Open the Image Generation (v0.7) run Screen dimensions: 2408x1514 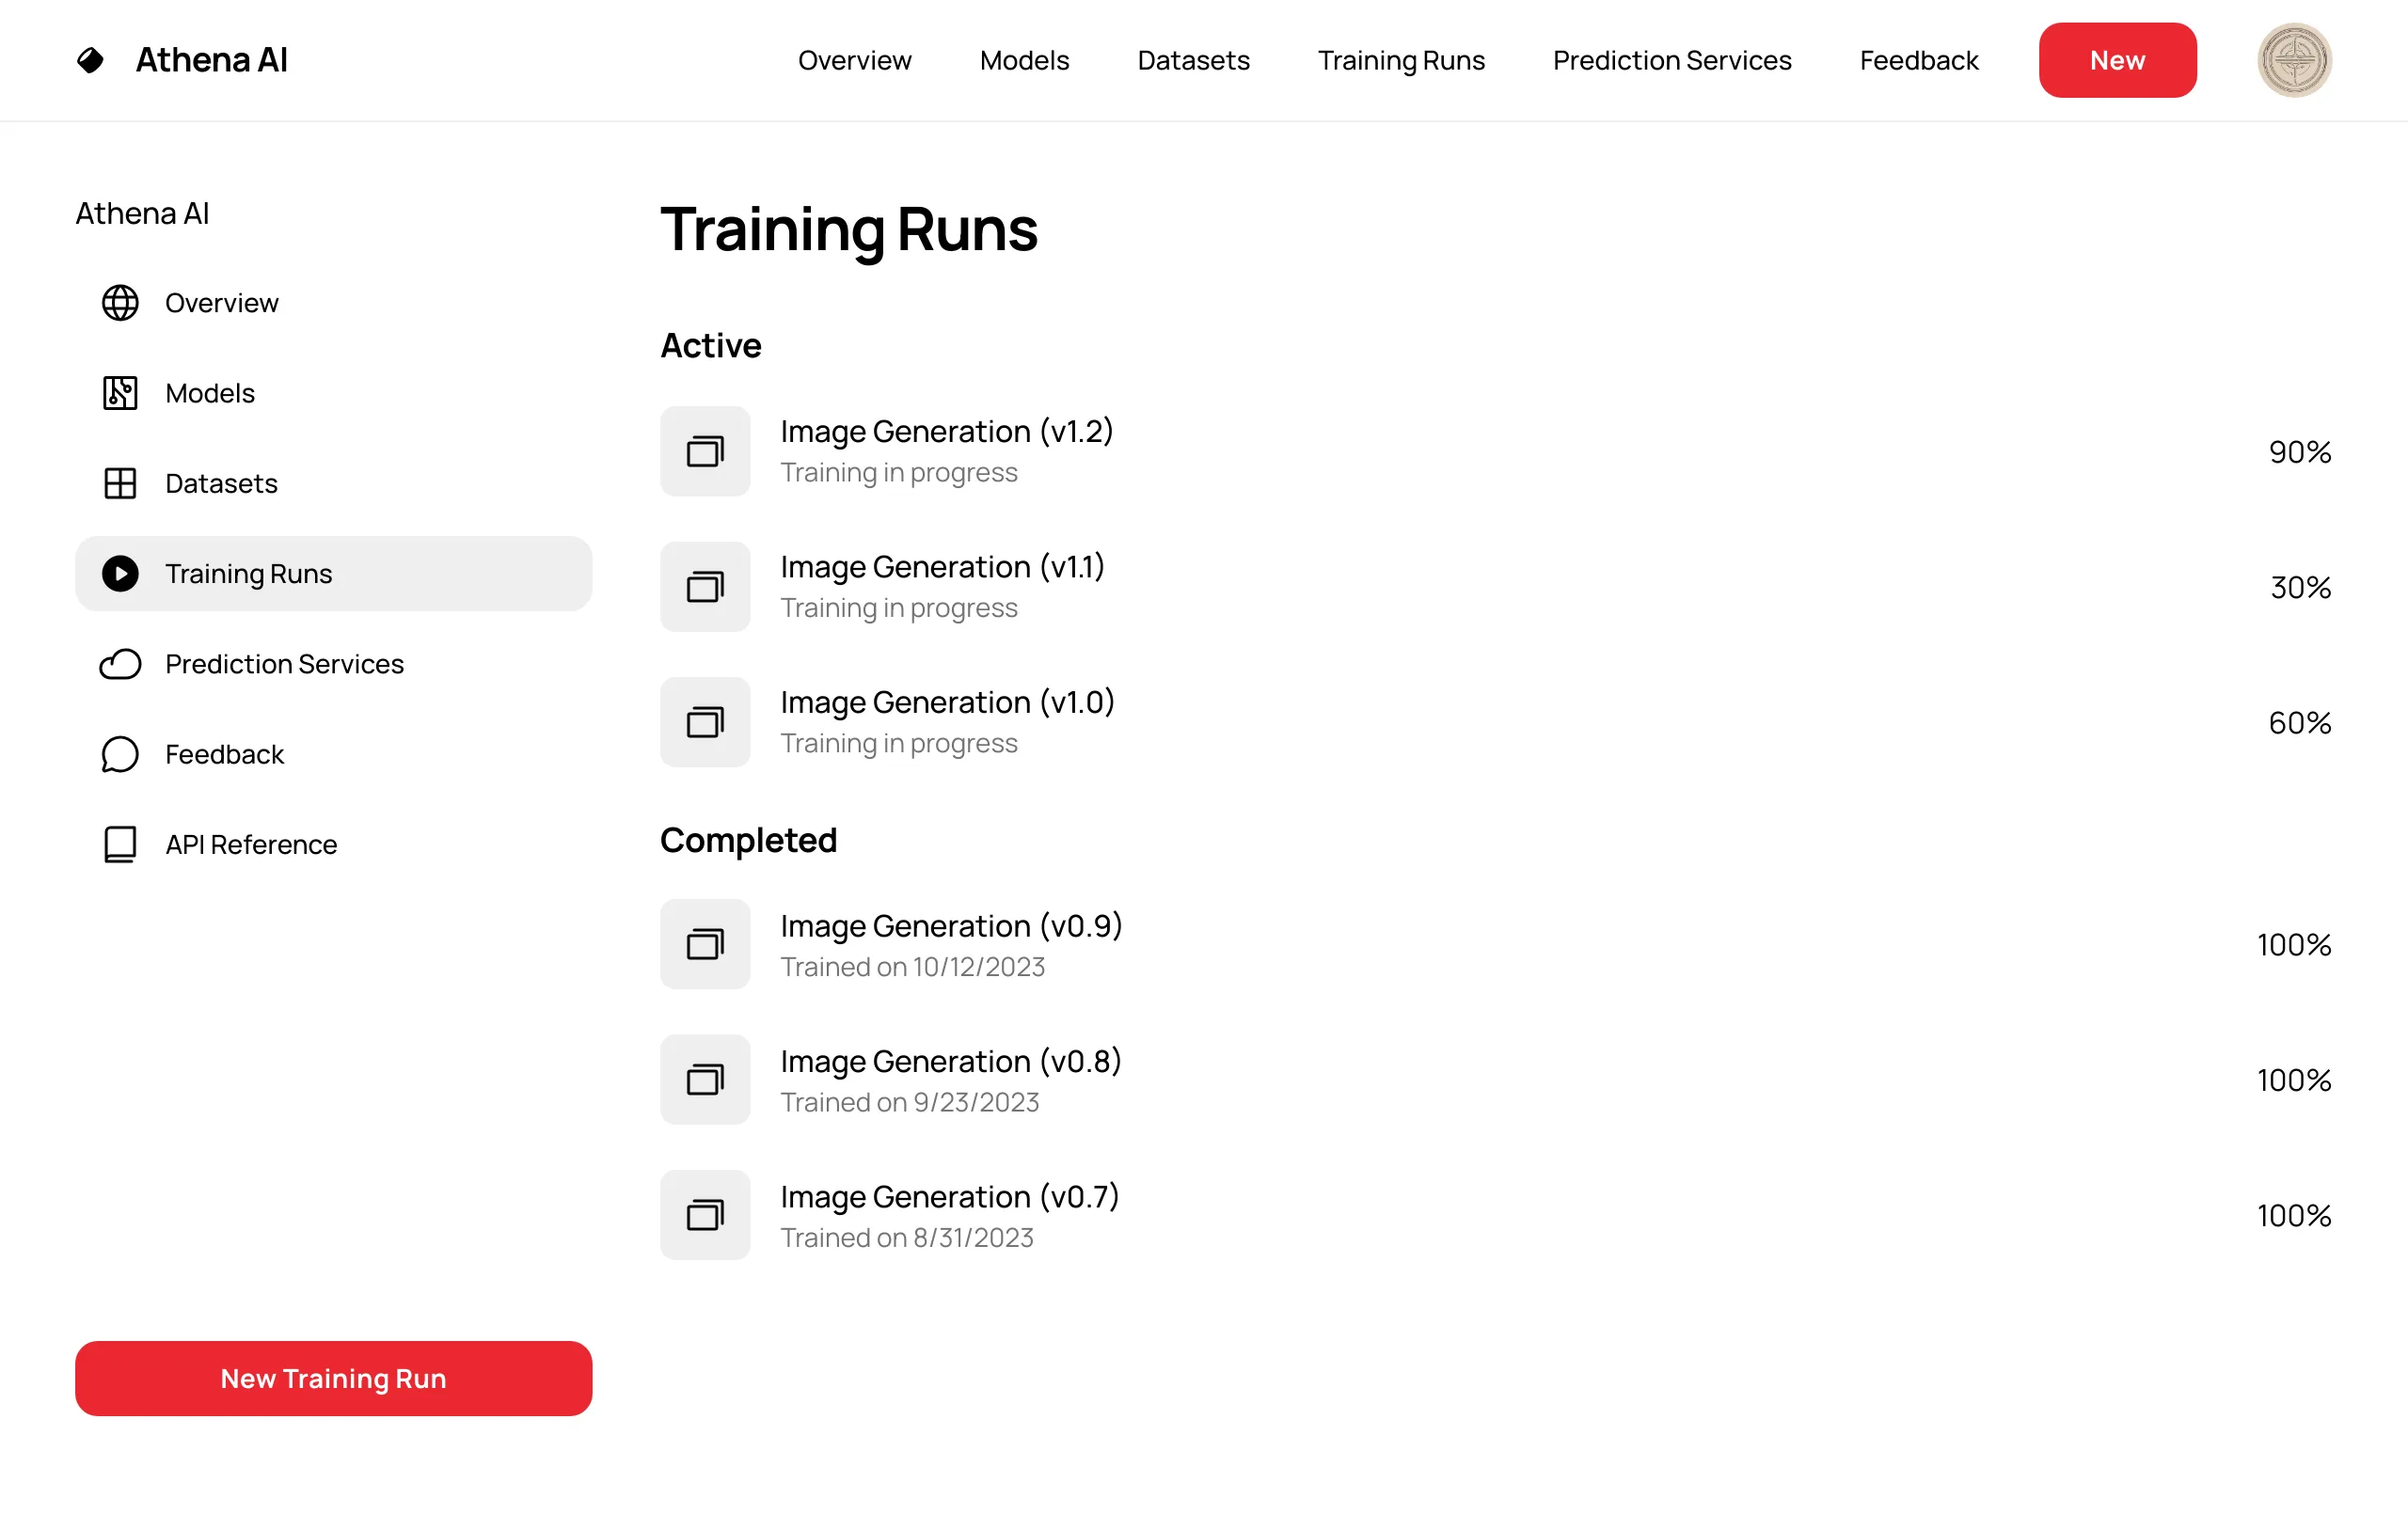click(1495, 1215)
